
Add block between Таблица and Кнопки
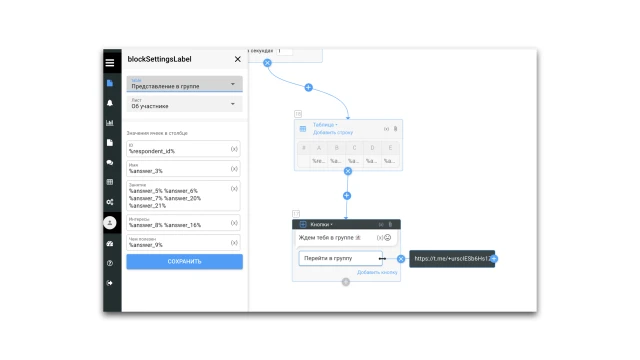[x=347, y=196]
